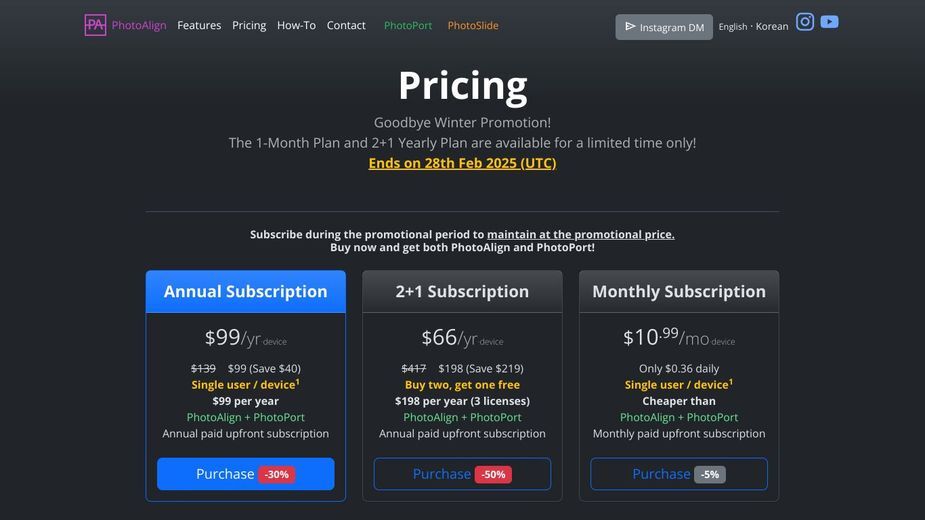
Task: Click the paper-plane icon in Instagram DM
Action: point(630,27)
